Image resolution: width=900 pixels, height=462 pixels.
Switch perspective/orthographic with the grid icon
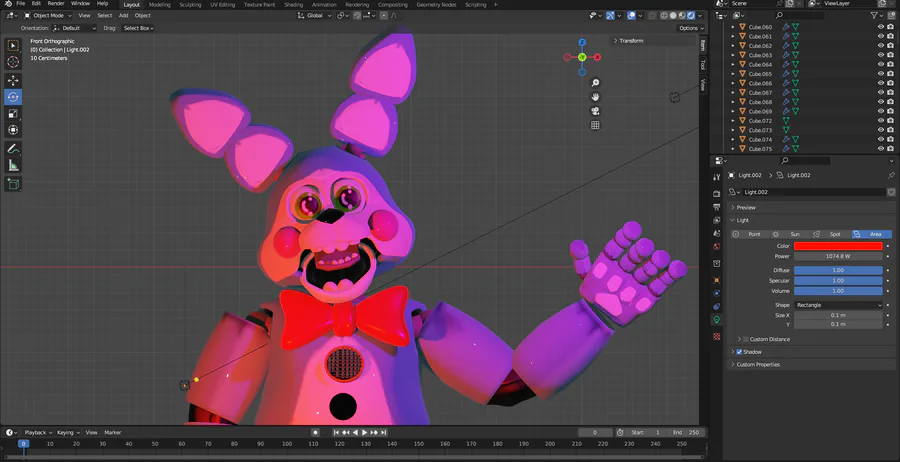(x=595, y=125)
